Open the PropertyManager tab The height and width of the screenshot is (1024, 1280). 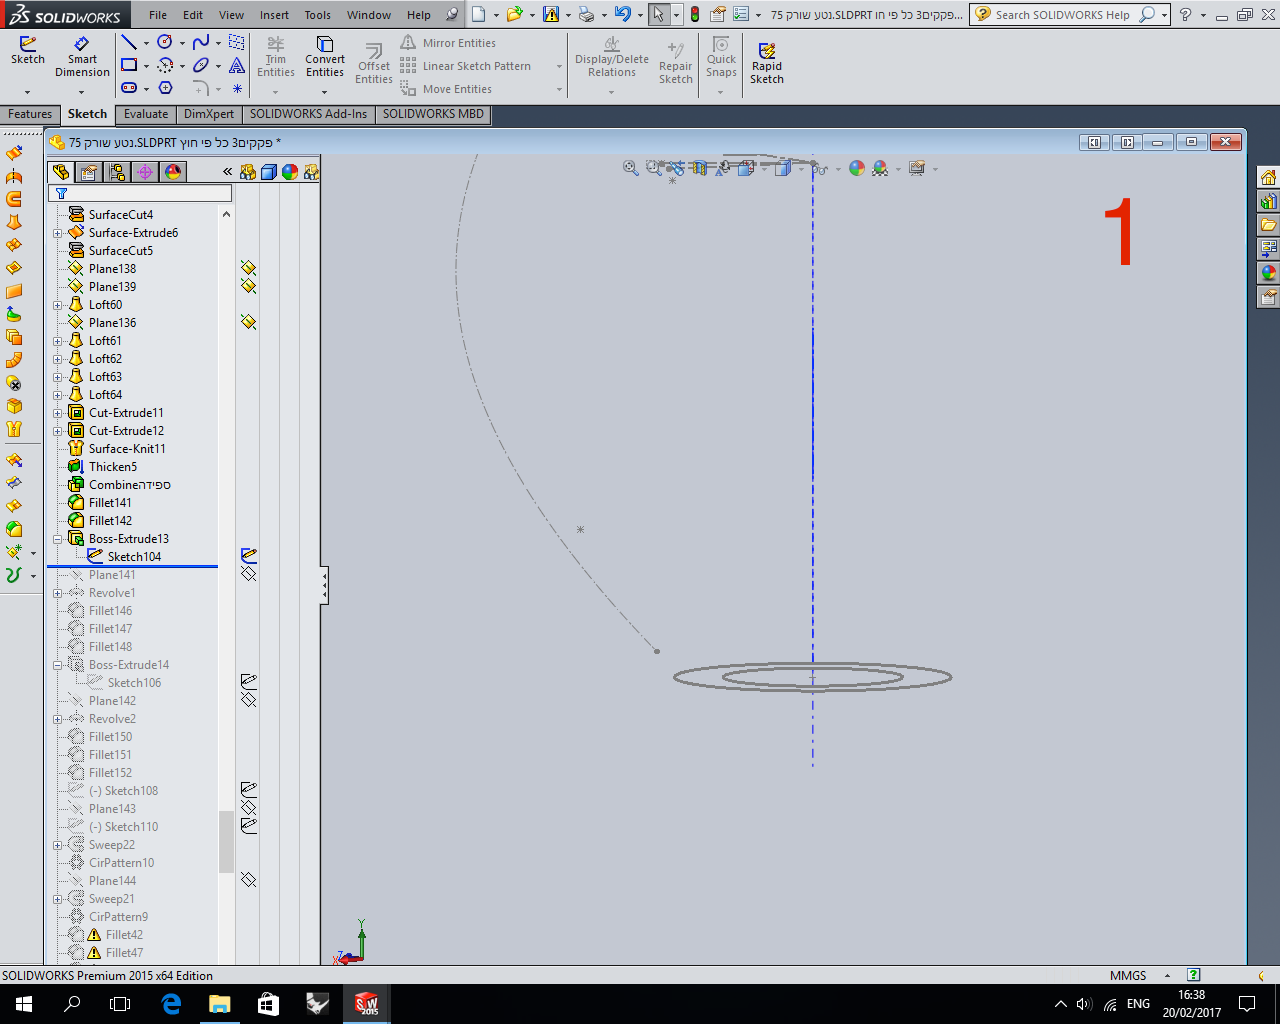click(x=89, y=172)
